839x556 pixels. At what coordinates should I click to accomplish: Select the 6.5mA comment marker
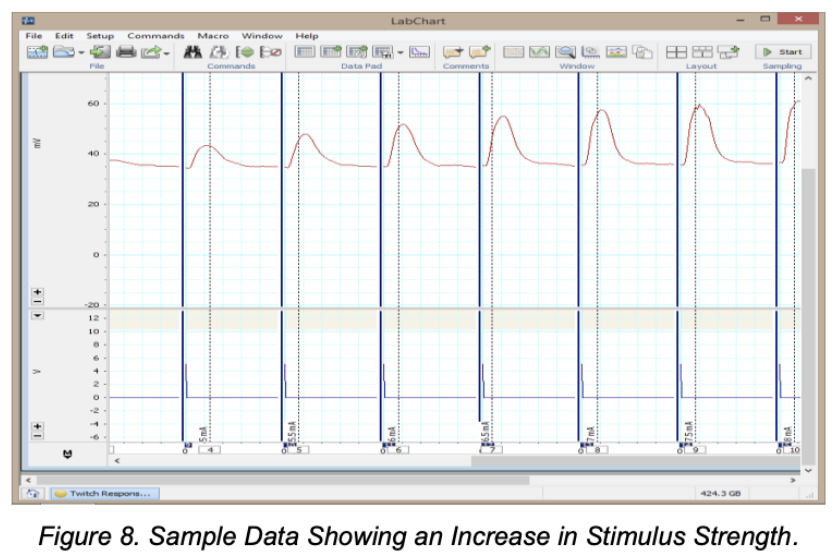[486, 432]
